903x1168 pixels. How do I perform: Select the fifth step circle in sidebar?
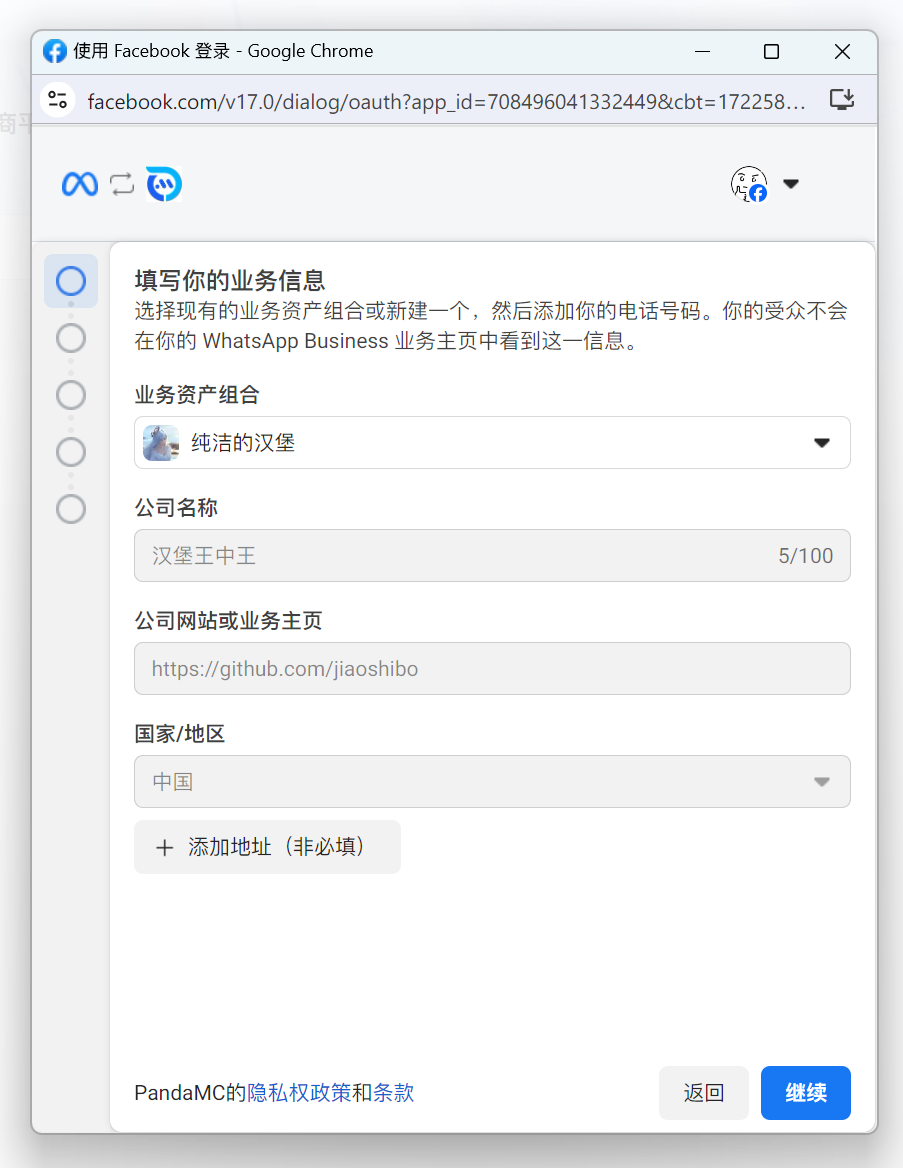tap(71, 509)
